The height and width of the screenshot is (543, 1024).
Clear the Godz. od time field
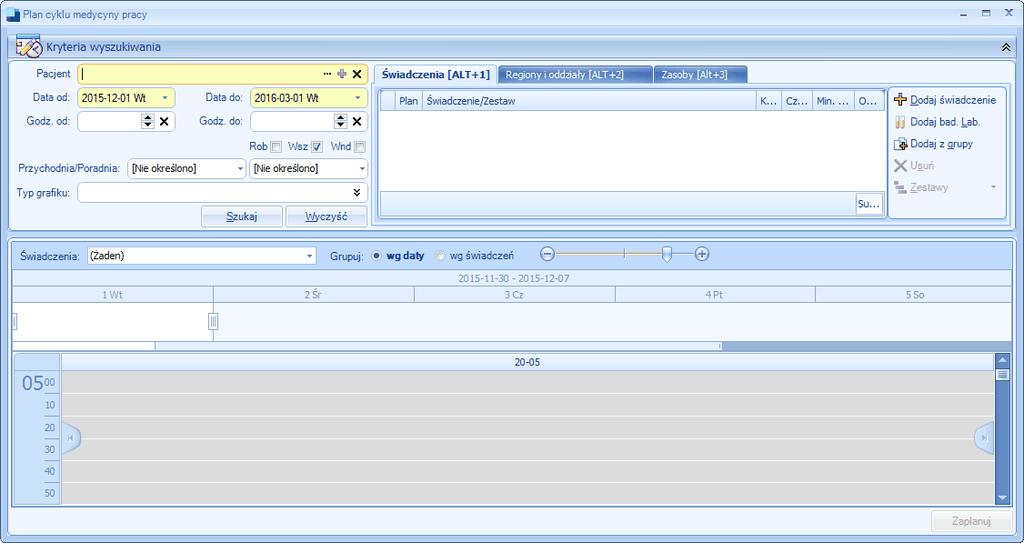[x=165, y=122]
